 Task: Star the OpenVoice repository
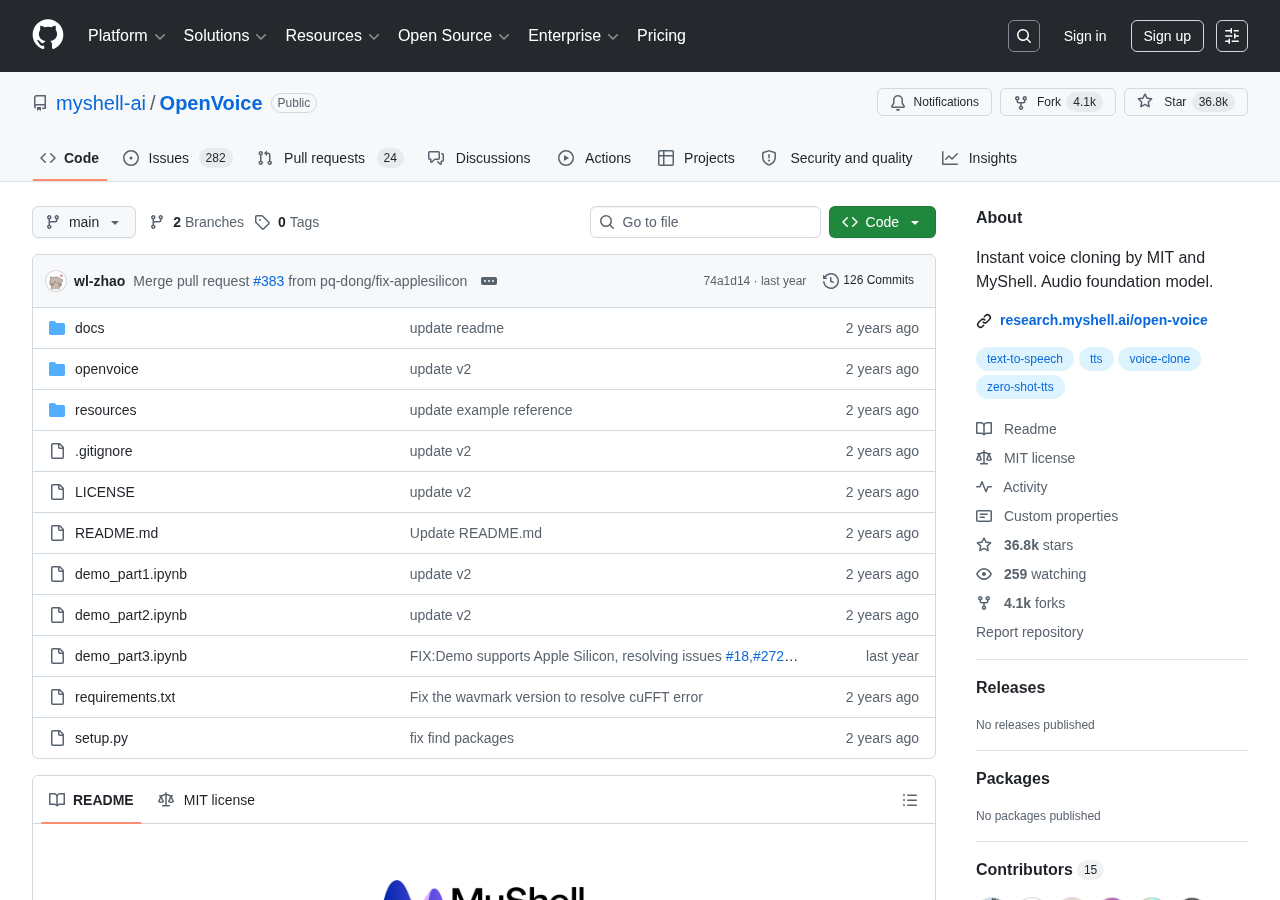pyautogui.click(x=1186, y=102)
